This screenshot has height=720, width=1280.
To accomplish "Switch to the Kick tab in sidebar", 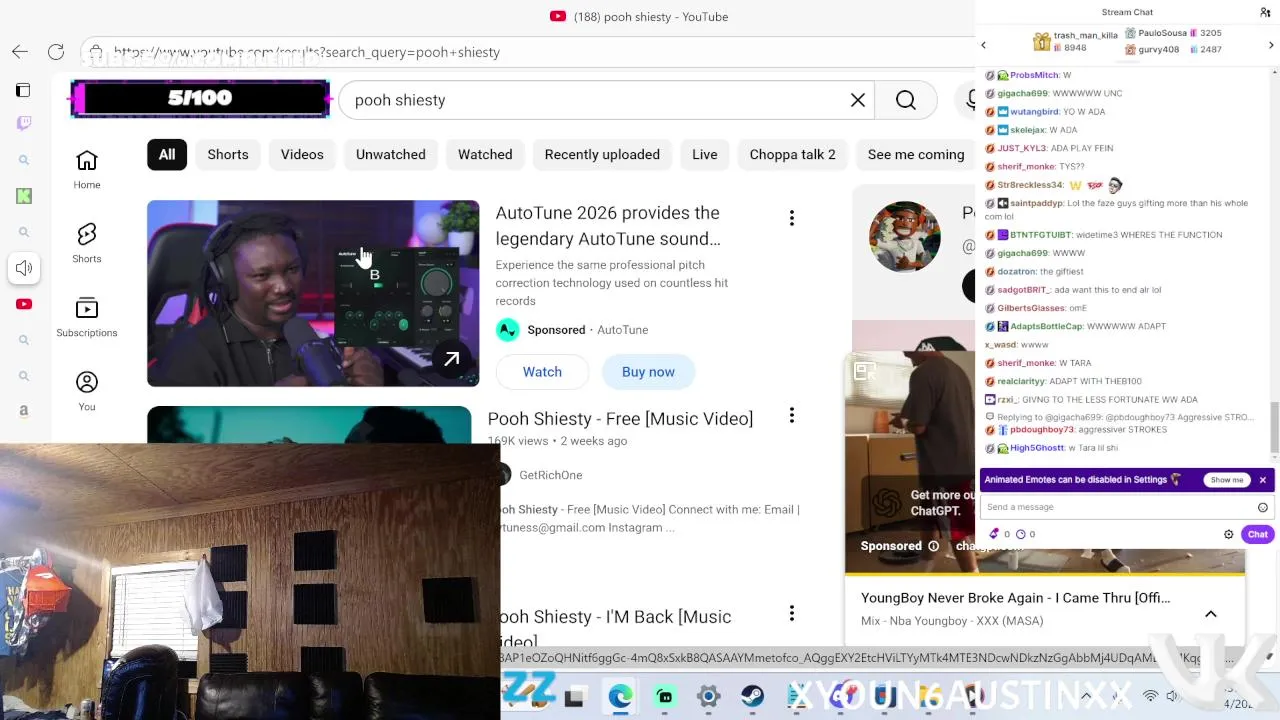I will 24,196.
